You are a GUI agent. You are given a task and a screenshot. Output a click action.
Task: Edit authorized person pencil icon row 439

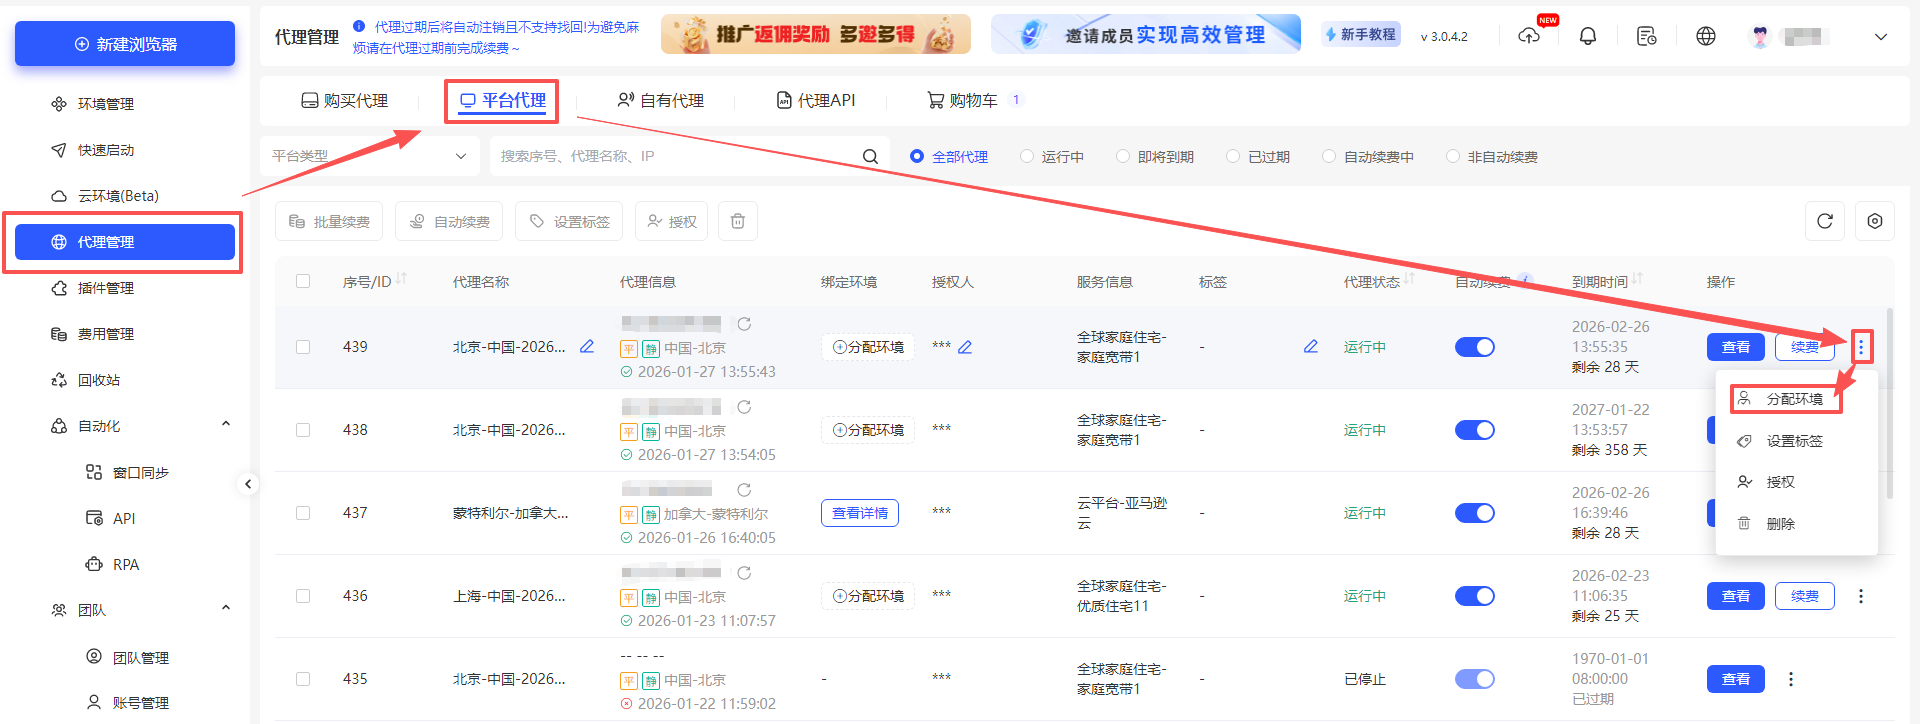[x=965, y=347]
